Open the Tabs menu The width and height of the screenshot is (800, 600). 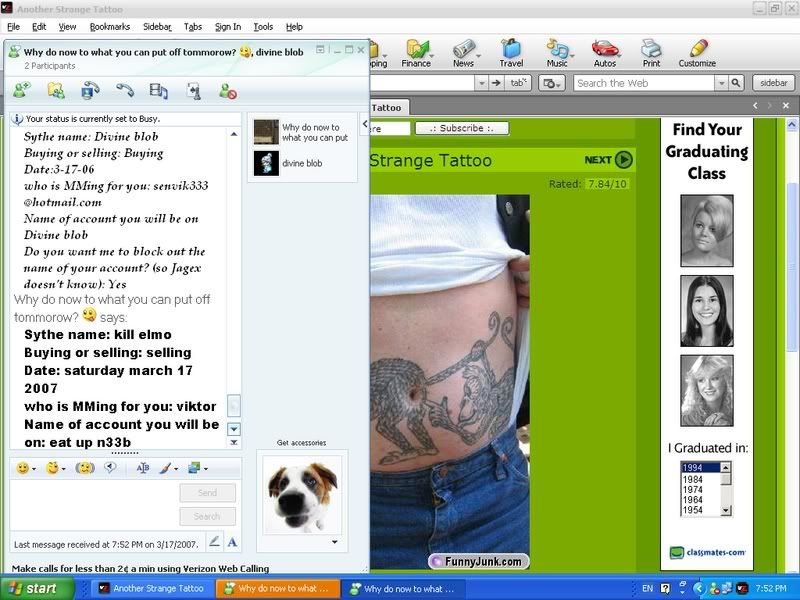point(193,27)
